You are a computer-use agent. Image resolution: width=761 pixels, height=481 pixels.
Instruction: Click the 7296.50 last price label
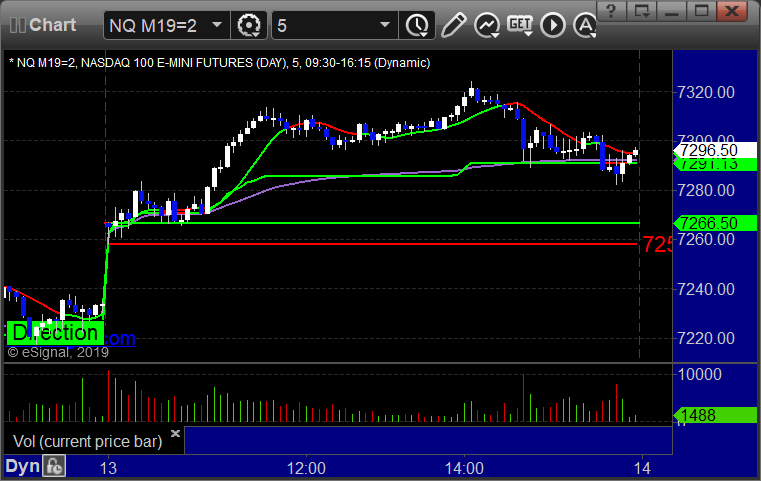pyautogui.click(x=714, y=150)
